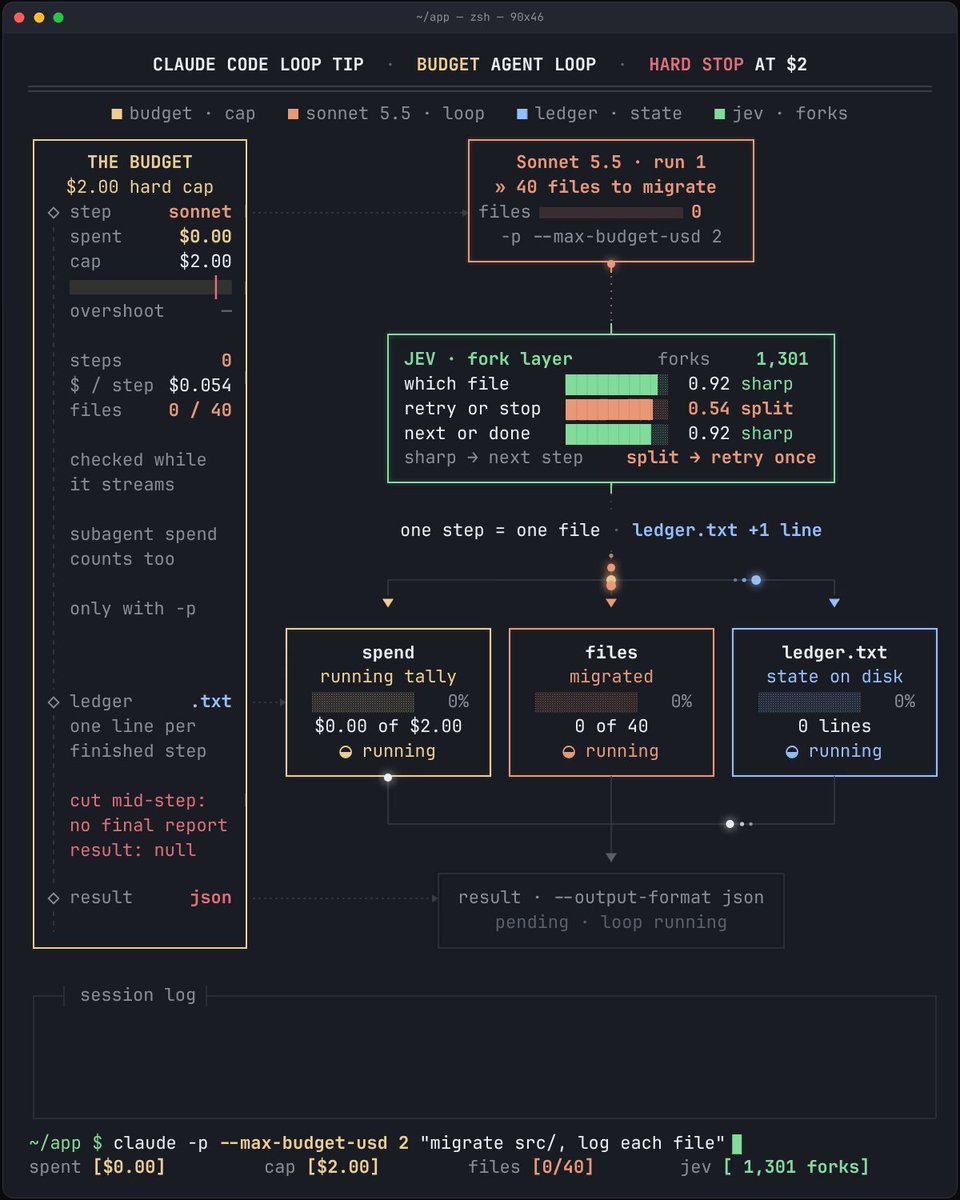The width and height of the screenshot is (960, 1200).
Task: Click the forks count "1,301" in the JEV box
Action: (x=782, y=359)
